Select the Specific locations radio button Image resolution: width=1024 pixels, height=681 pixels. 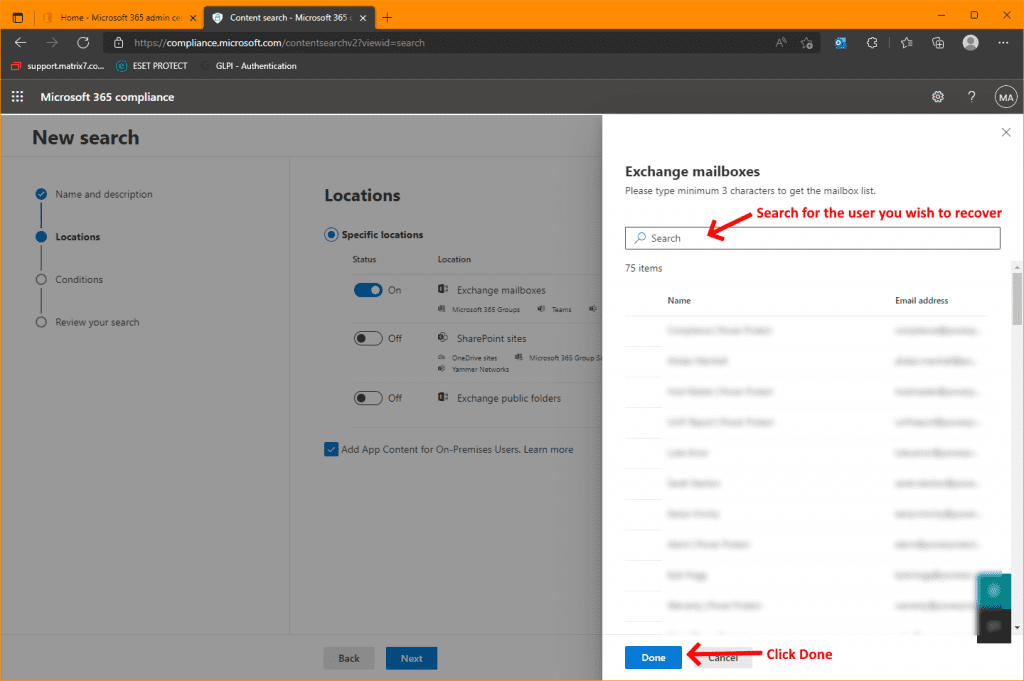tap(331, 234)
